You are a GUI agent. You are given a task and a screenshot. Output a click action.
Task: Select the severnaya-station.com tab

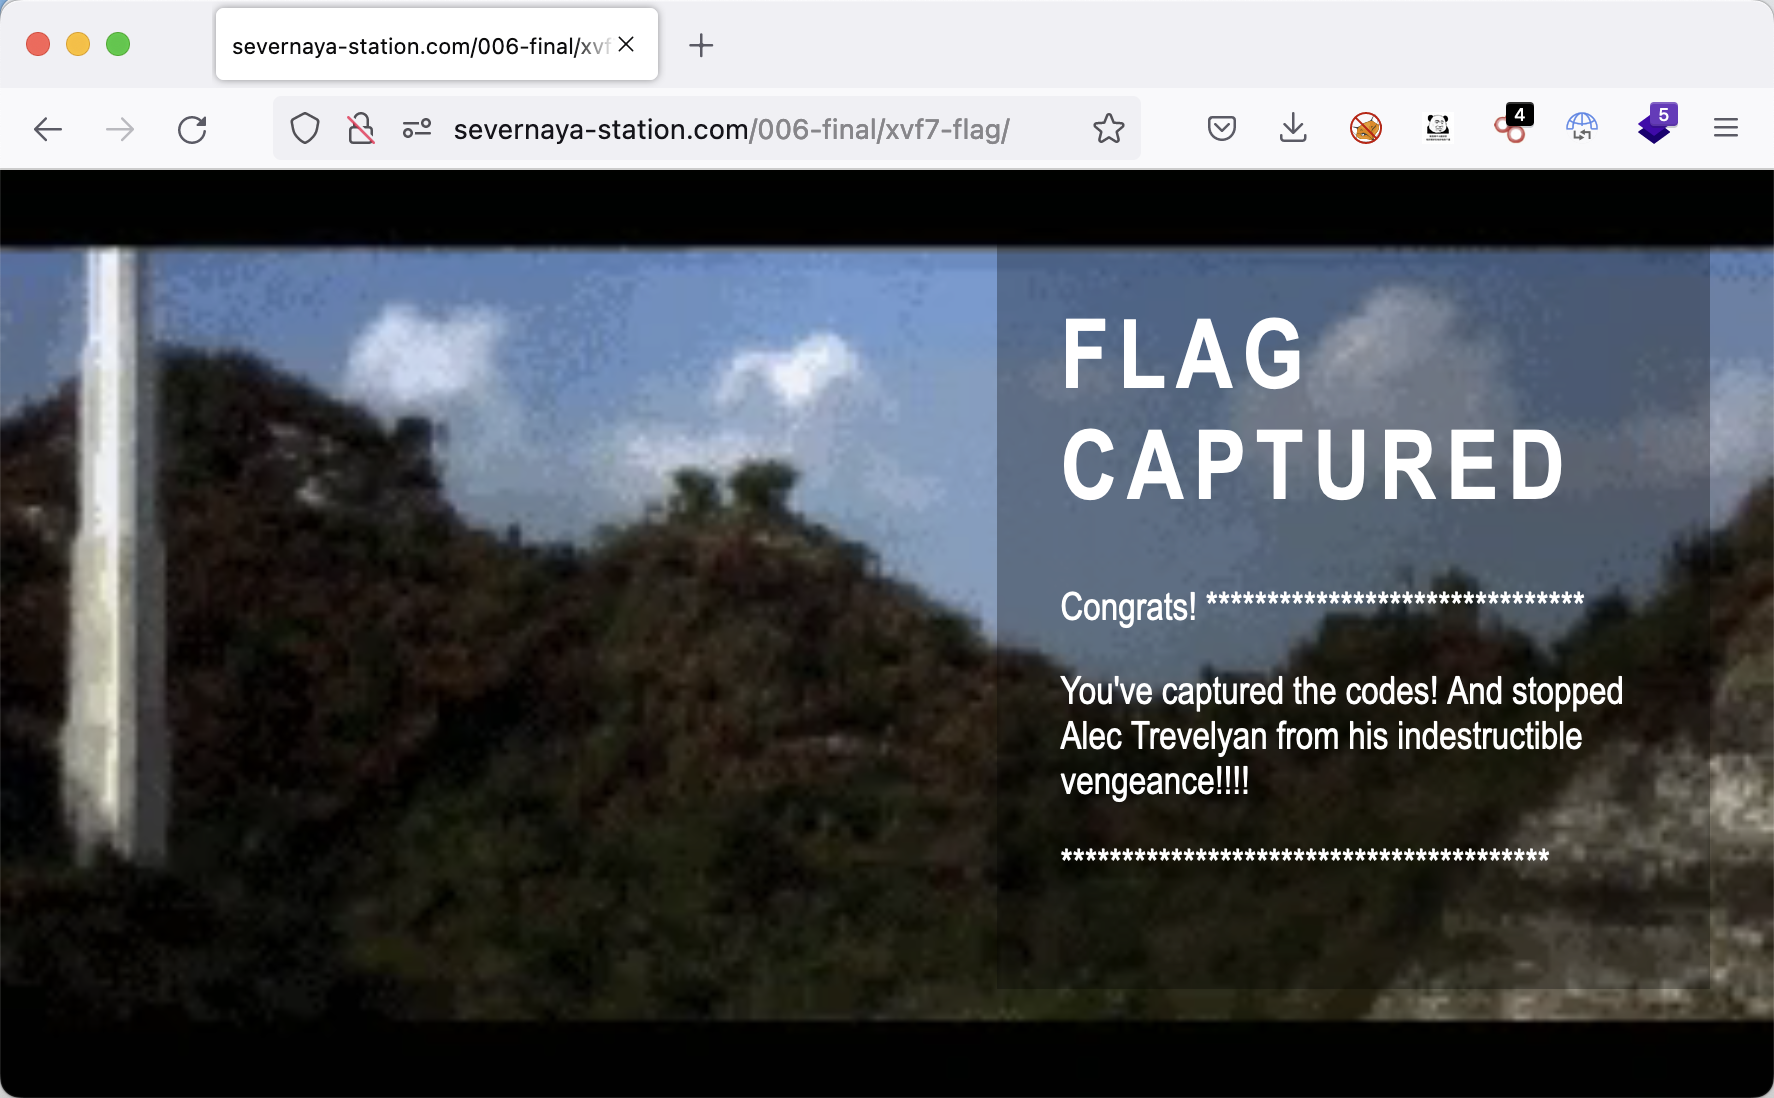point(420,46)
